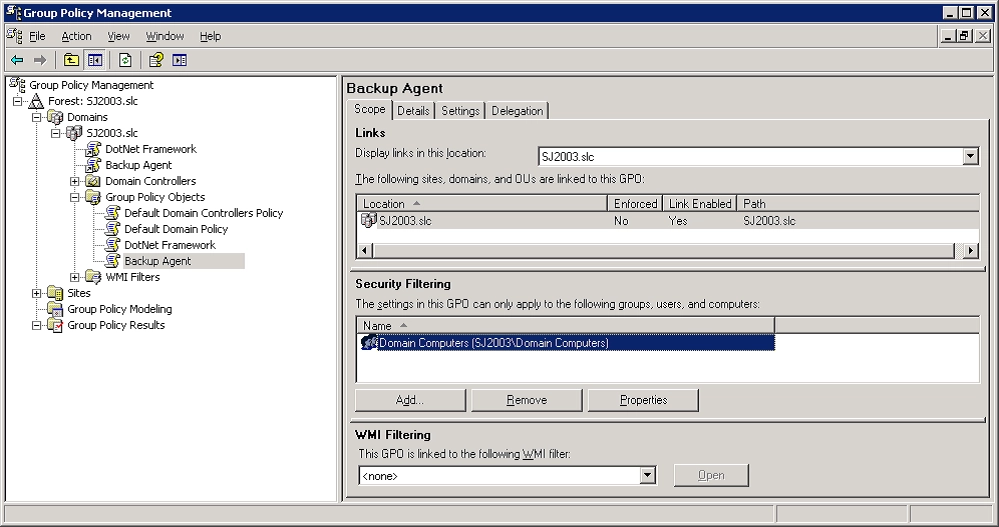Click the Help toolbar icon
The height and width of the screenshot is (527, 999).
point(156,60)
